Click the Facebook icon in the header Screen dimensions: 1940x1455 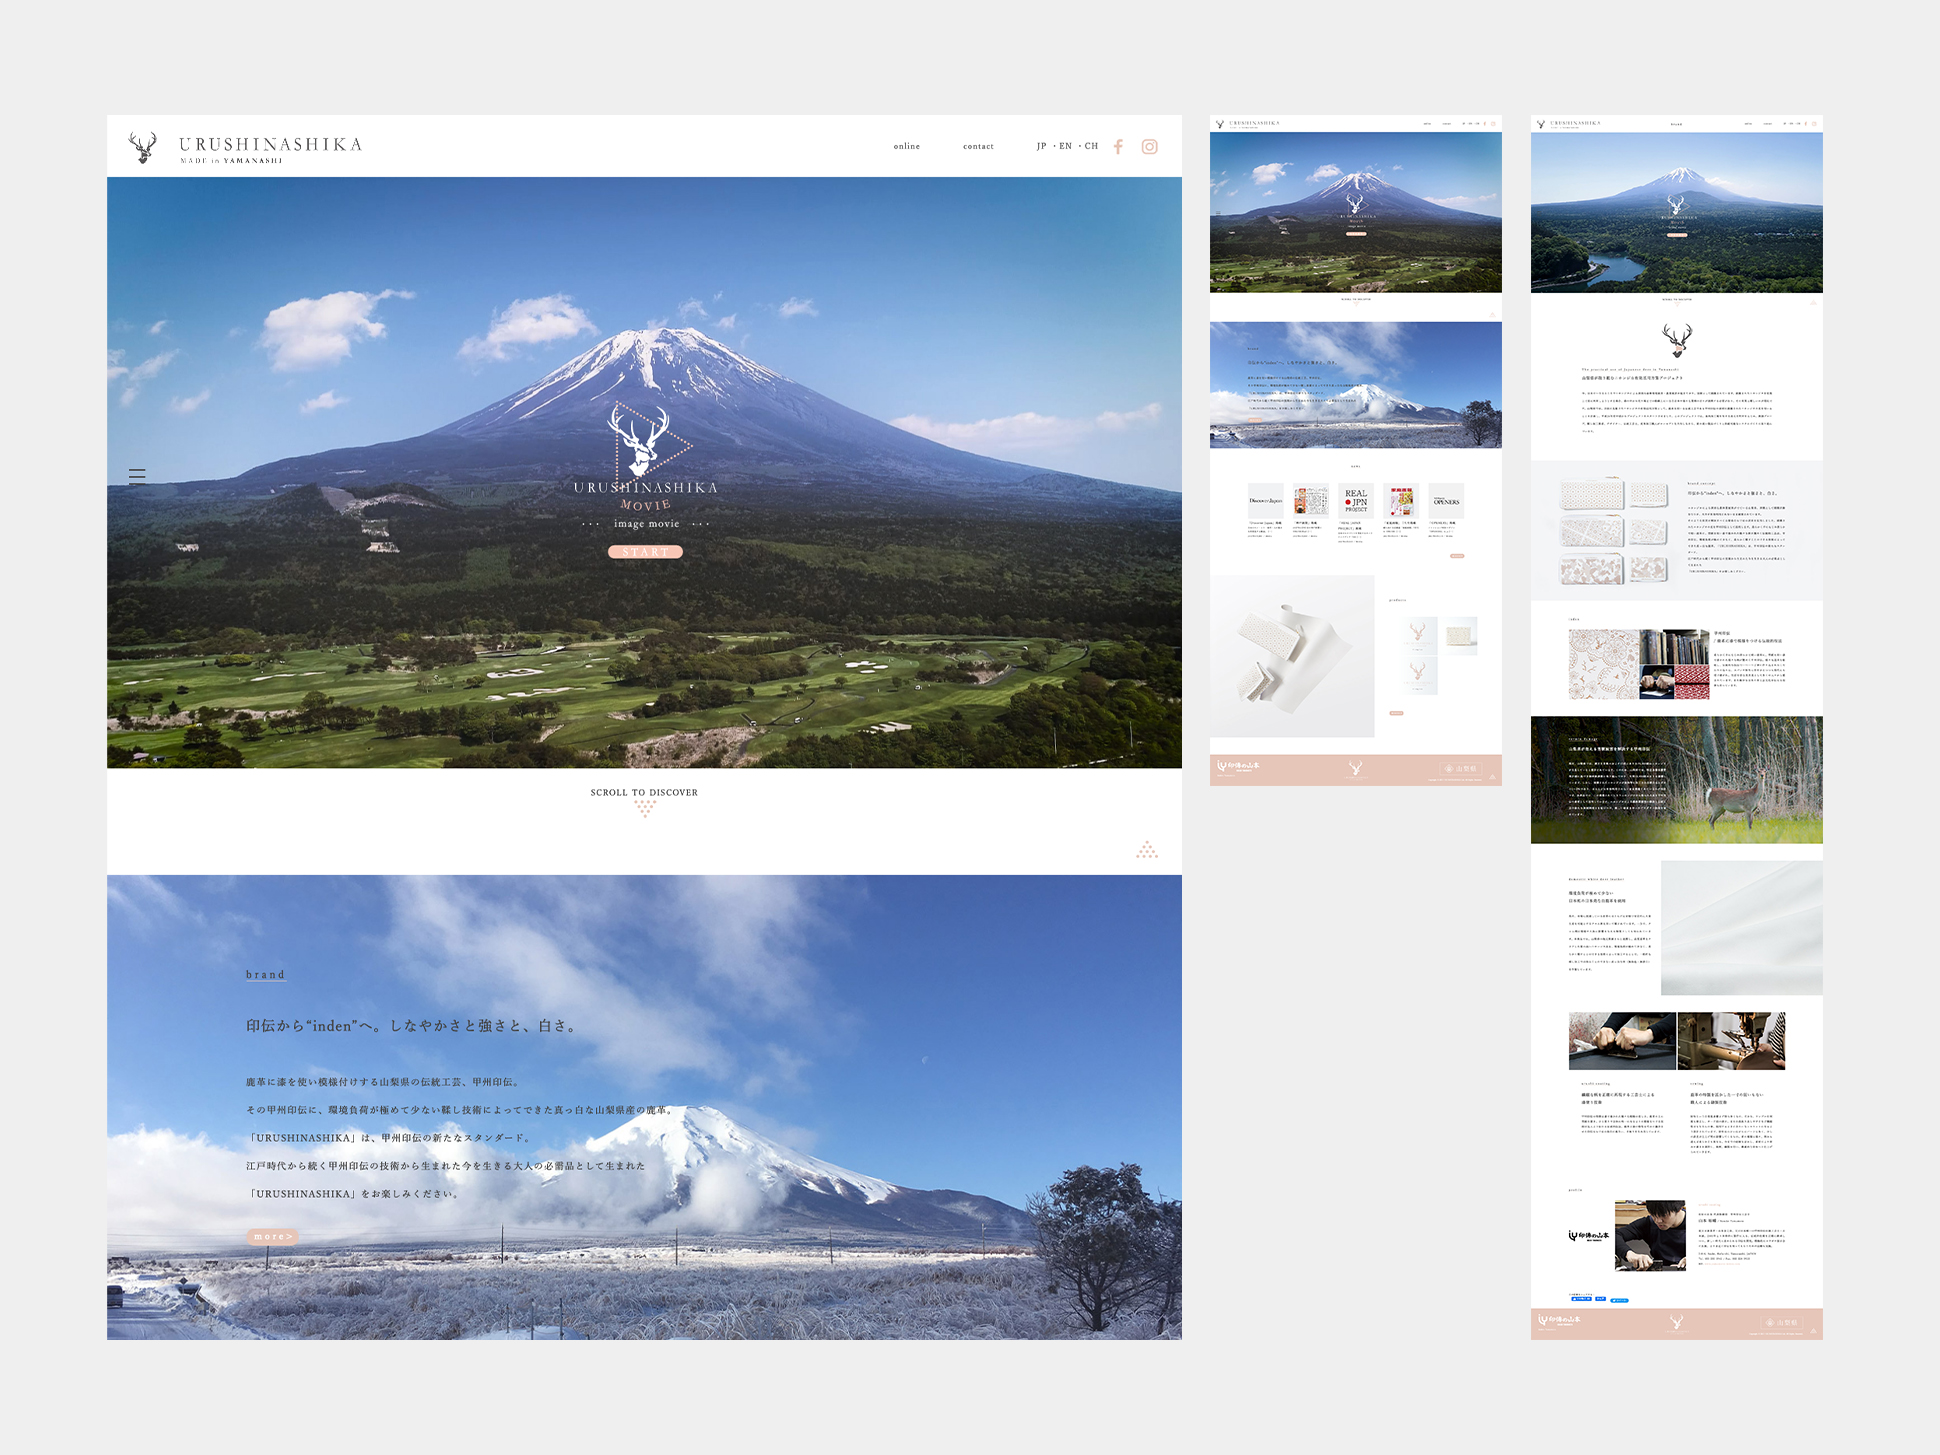point(1118,147)
